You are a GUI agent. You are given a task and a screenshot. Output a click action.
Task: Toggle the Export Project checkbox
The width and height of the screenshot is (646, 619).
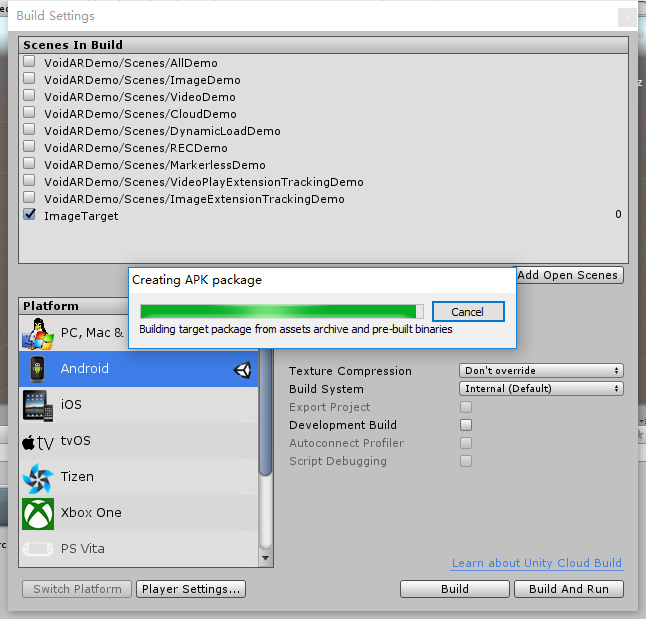466,407
